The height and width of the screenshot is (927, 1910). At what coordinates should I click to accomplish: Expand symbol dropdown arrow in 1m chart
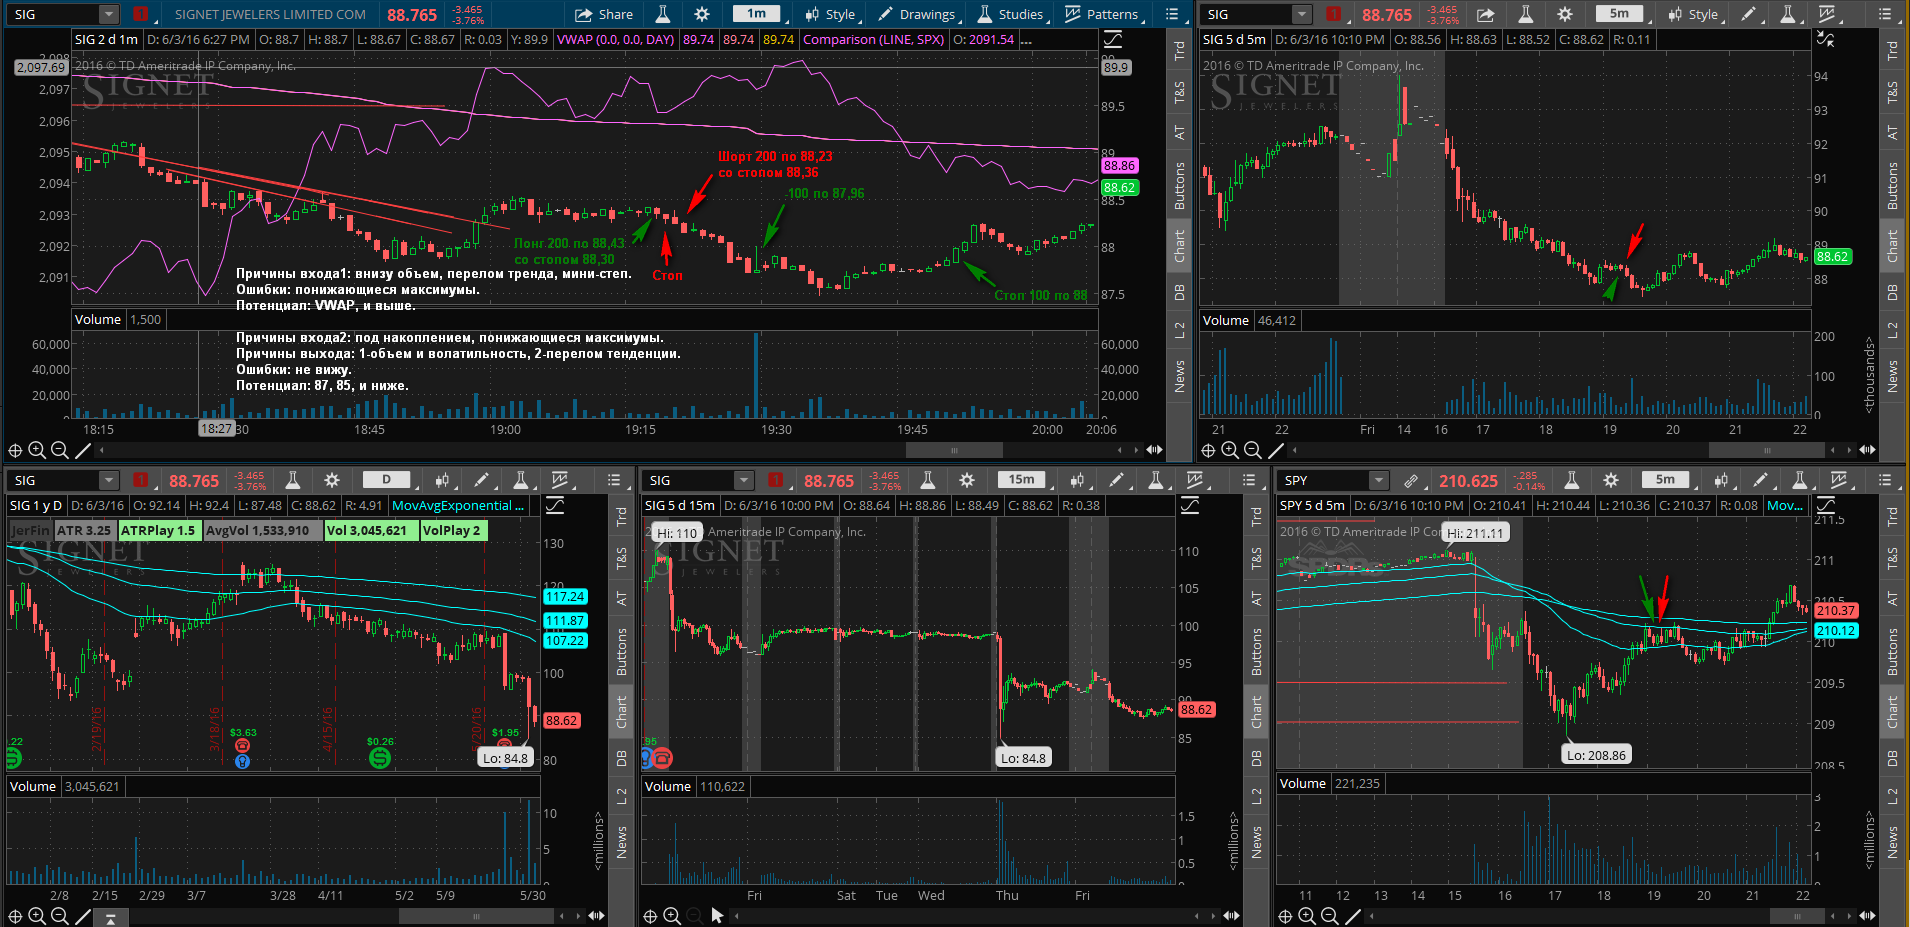[x=108, y=14]
